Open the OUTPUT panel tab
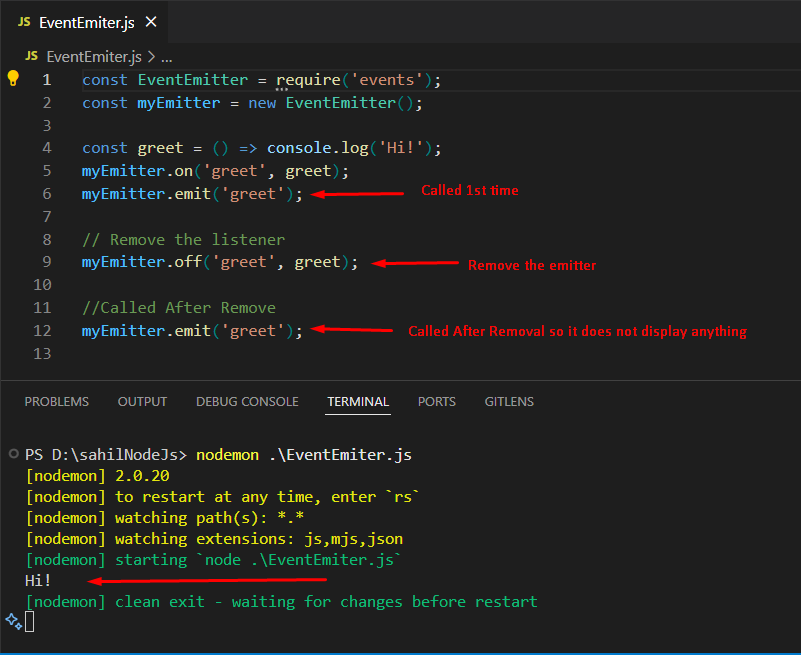 (x=142, y=401)
